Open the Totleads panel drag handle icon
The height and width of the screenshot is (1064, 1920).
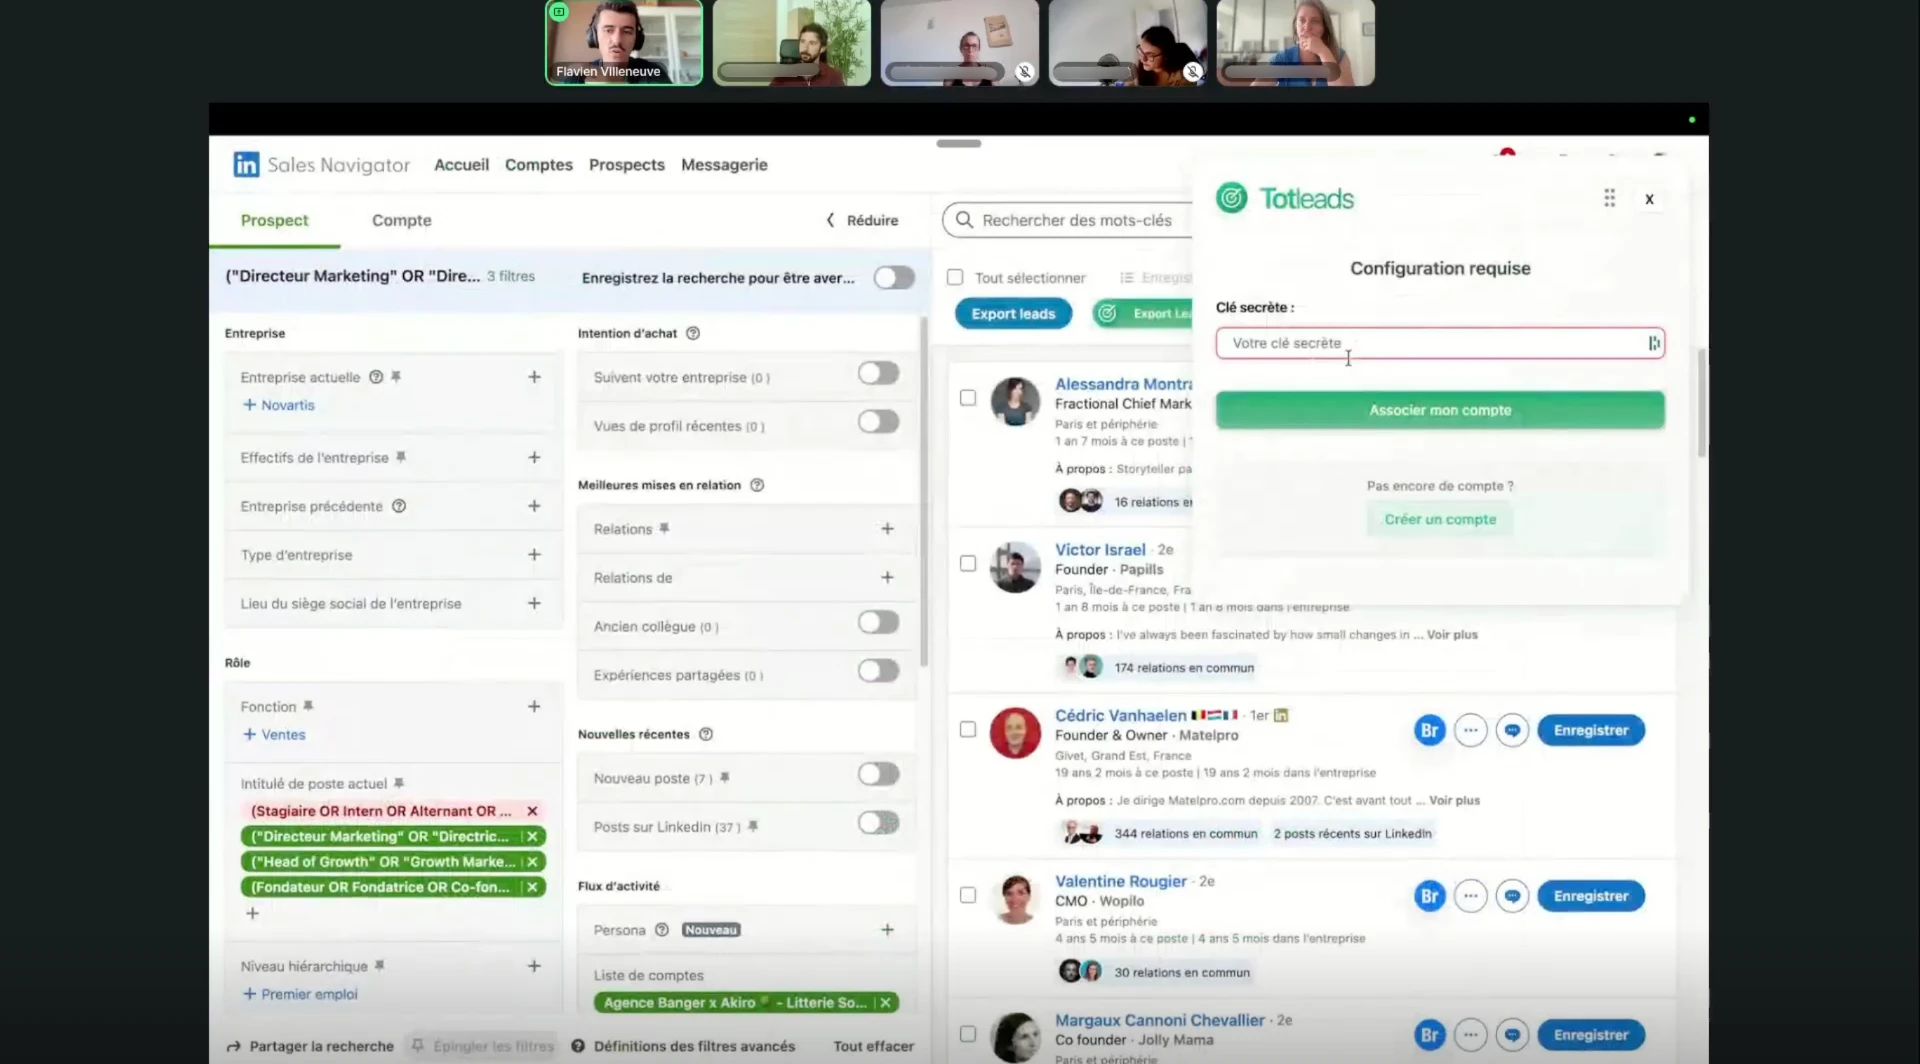pos(1609,198)
